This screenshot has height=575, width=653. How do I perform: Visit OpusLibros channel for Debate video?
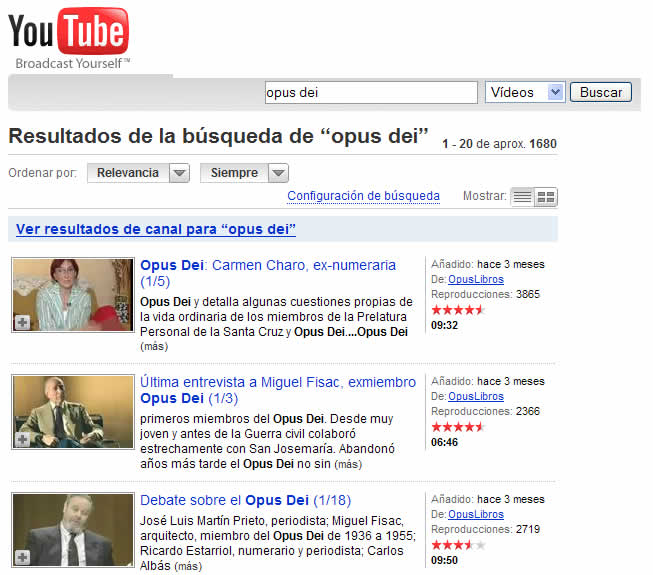click(476, 515)
